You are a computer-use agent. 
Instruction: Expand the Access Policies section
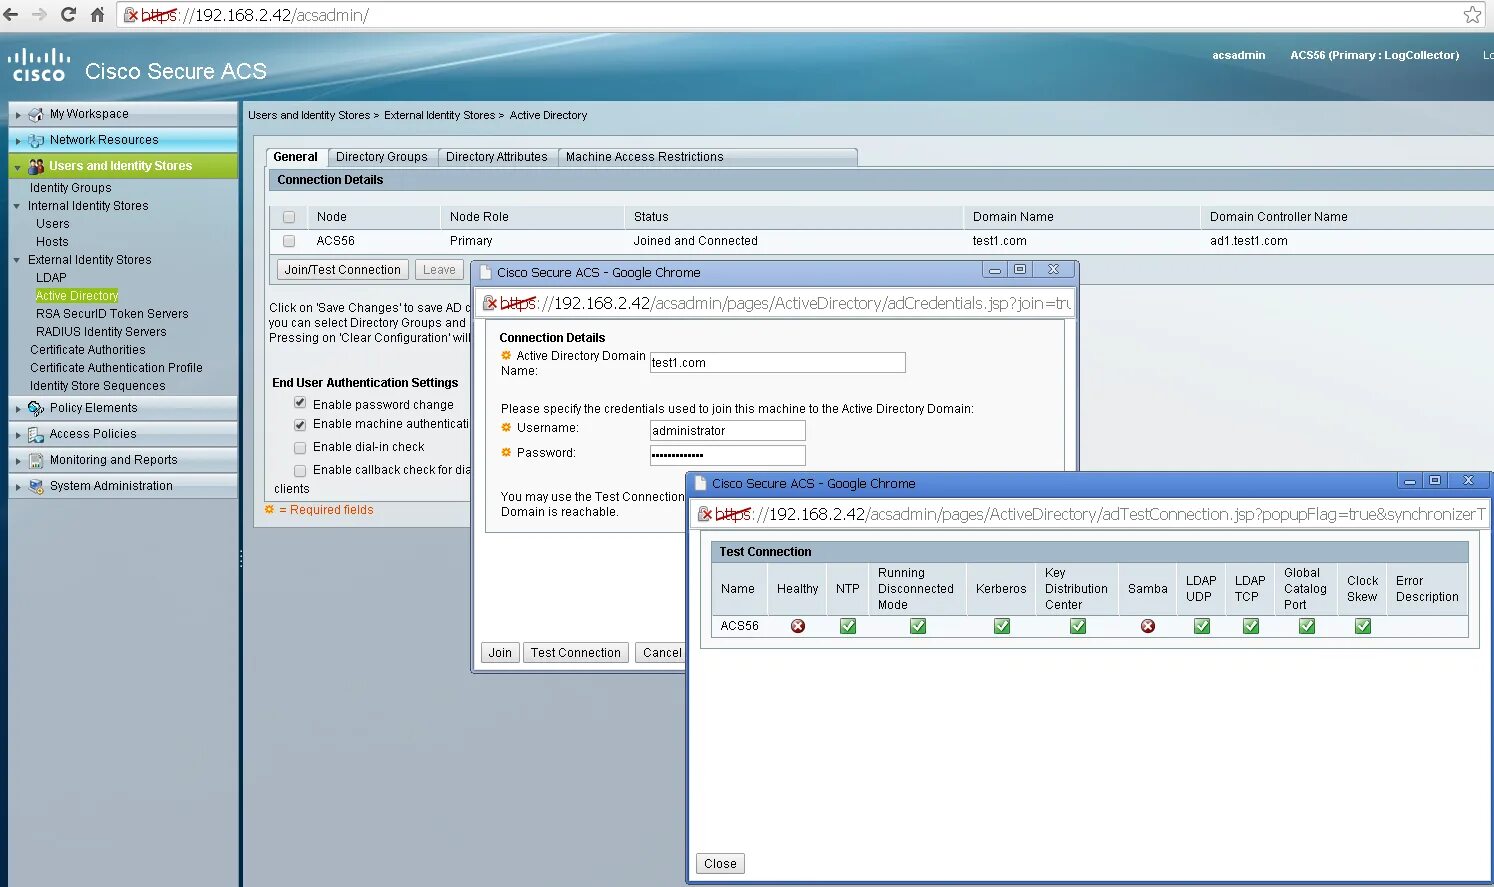[18, 435]
